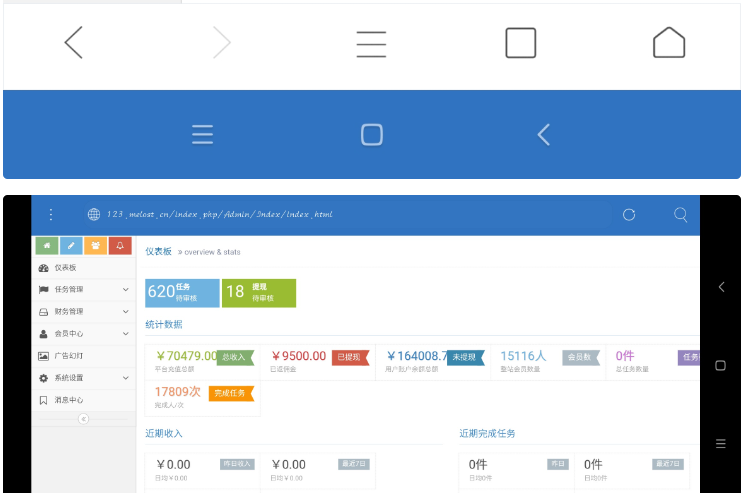Viewport: 745px width, 493px height.
Task: Select the 17809次 completion count
Action: click(178, 392)
